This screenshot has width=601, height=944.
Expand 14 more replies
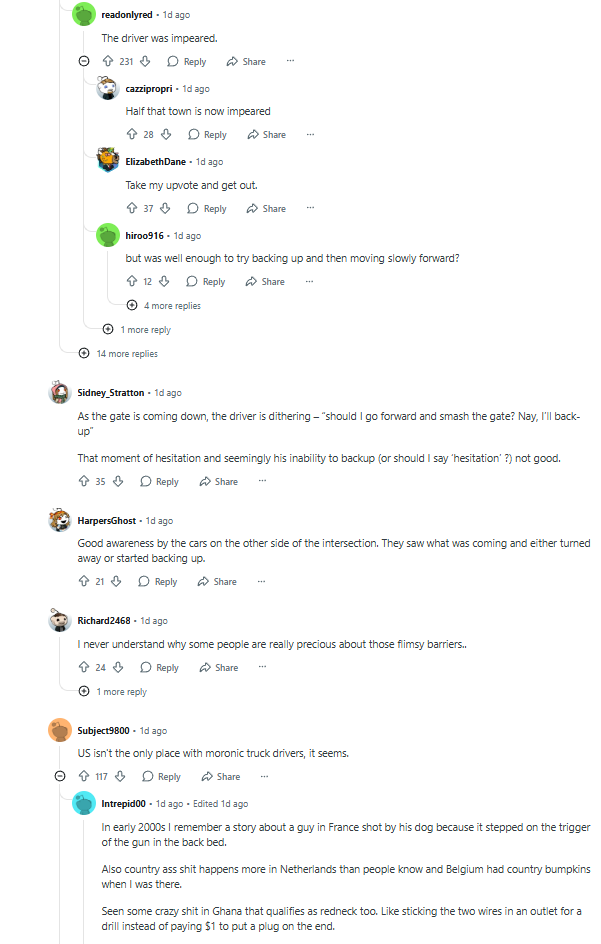(x=84, y=353)
